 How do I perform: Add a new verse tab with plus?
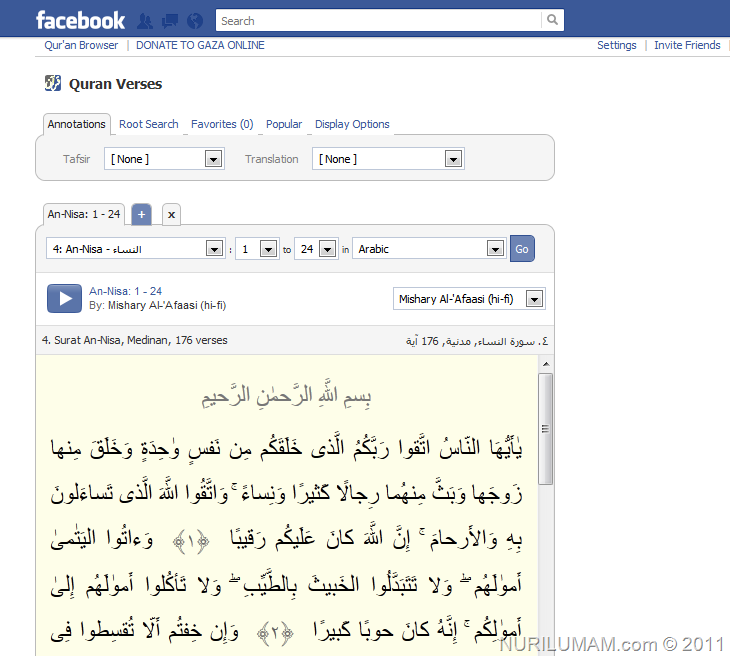tap(142, 215)
